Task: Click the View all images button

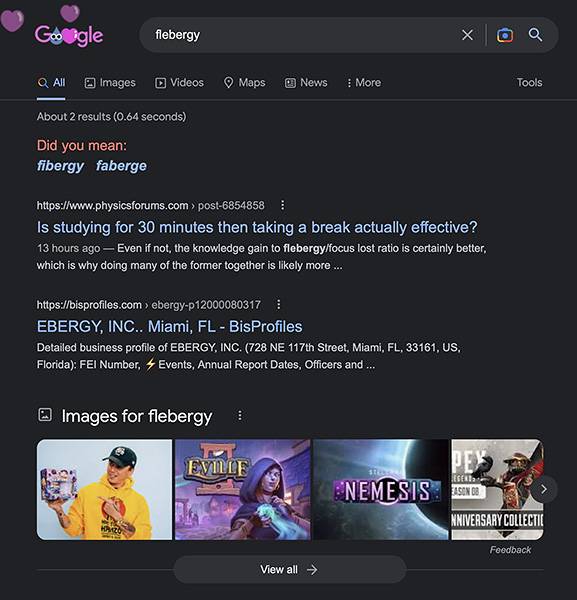Action: pos(290,569)
